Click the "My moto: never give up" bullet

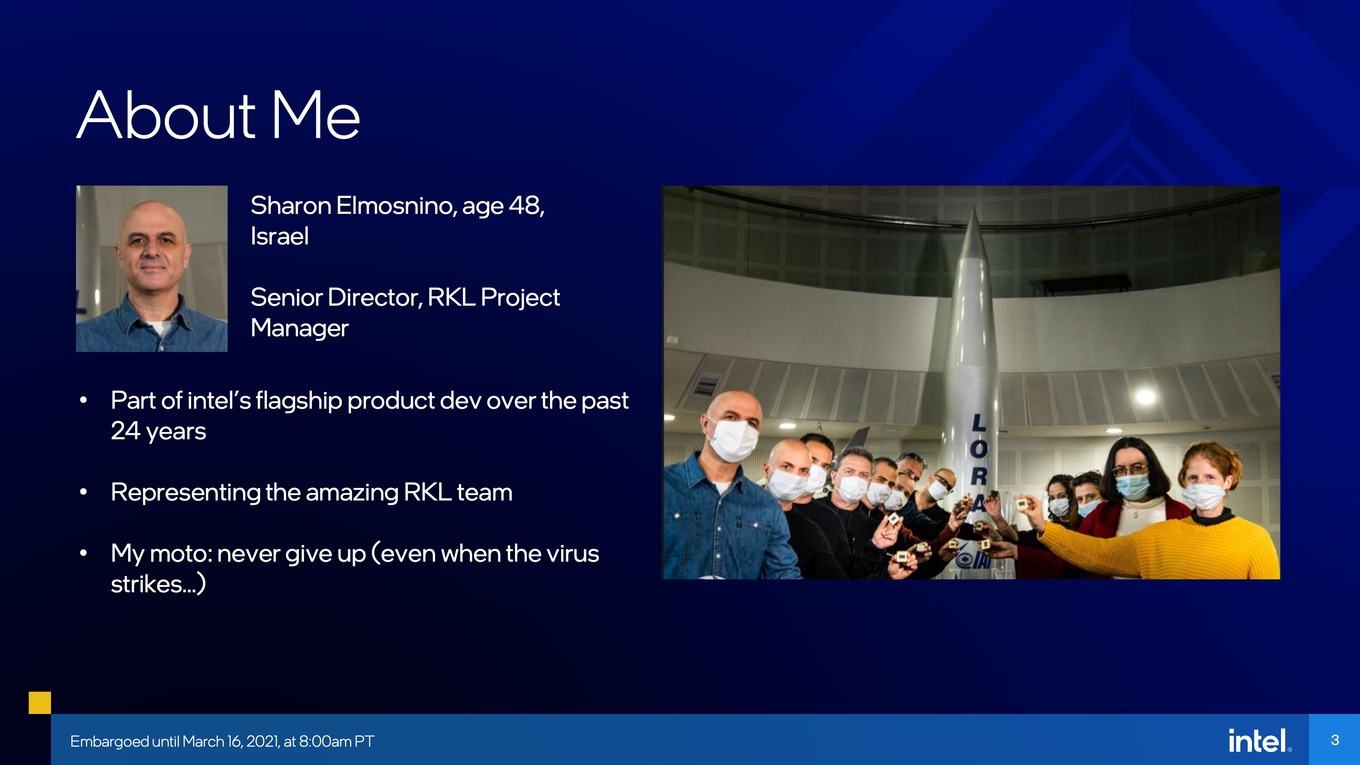coord(355,568)
